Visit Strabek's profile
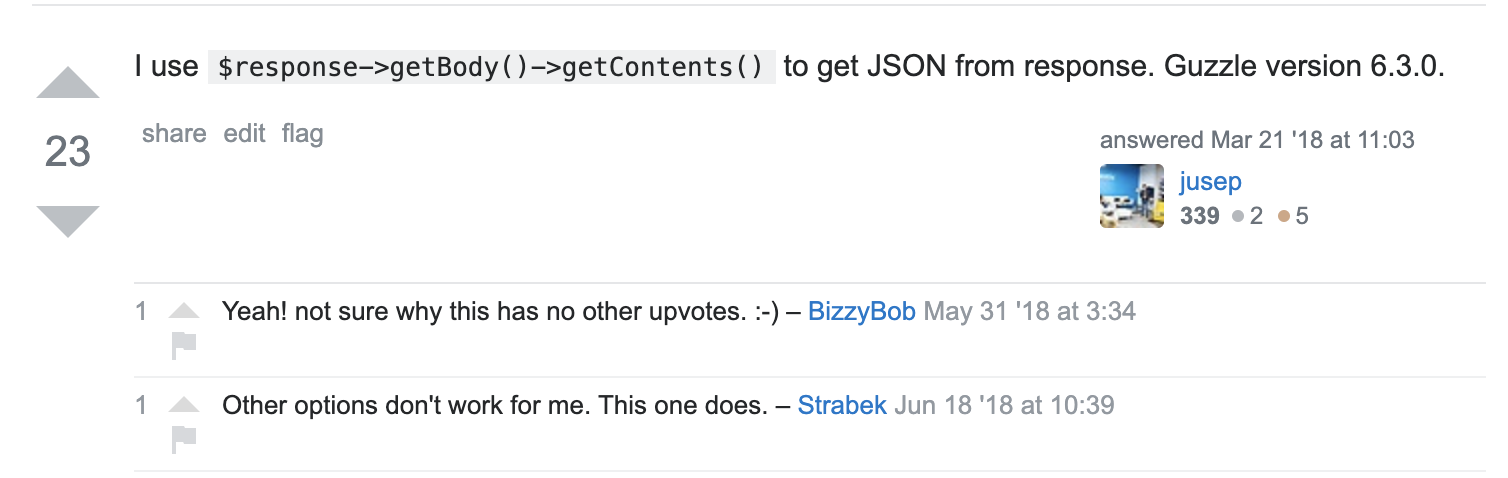Image resolution: width=1508 pixels, height=478 pixels. click(842, 405)
